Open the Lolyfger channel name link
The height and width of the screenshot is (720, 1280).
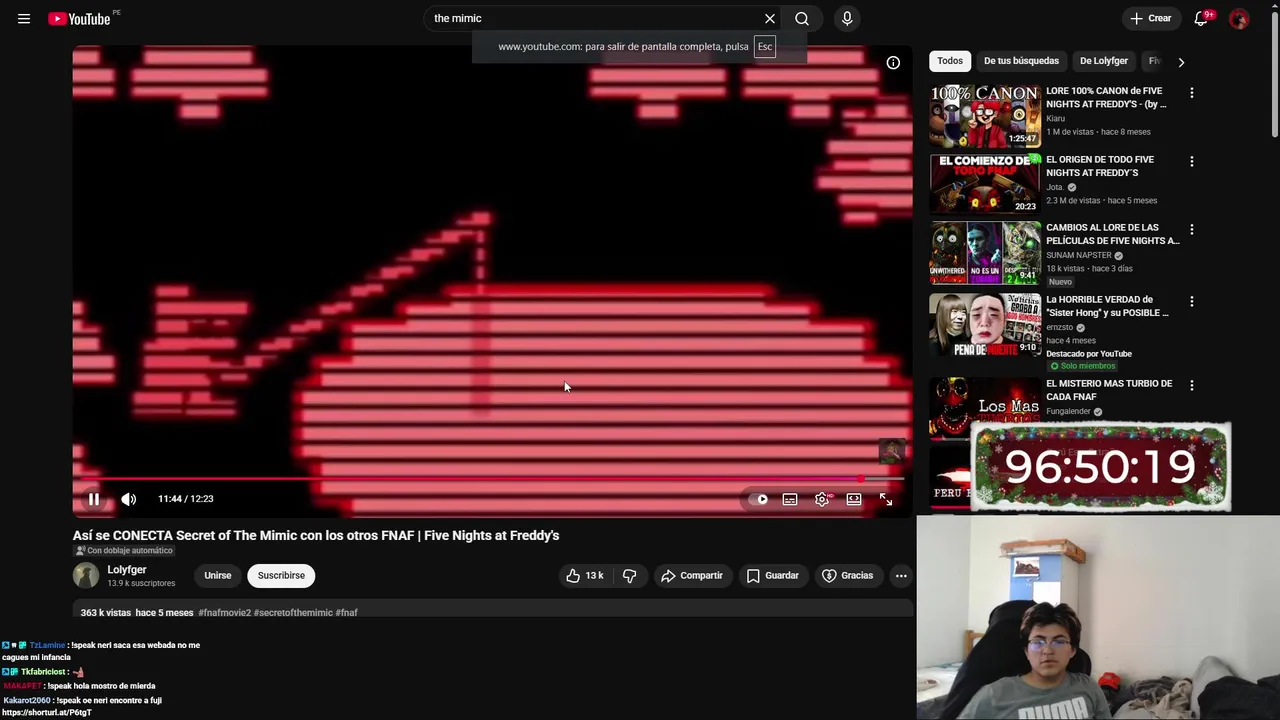point(127,570)
